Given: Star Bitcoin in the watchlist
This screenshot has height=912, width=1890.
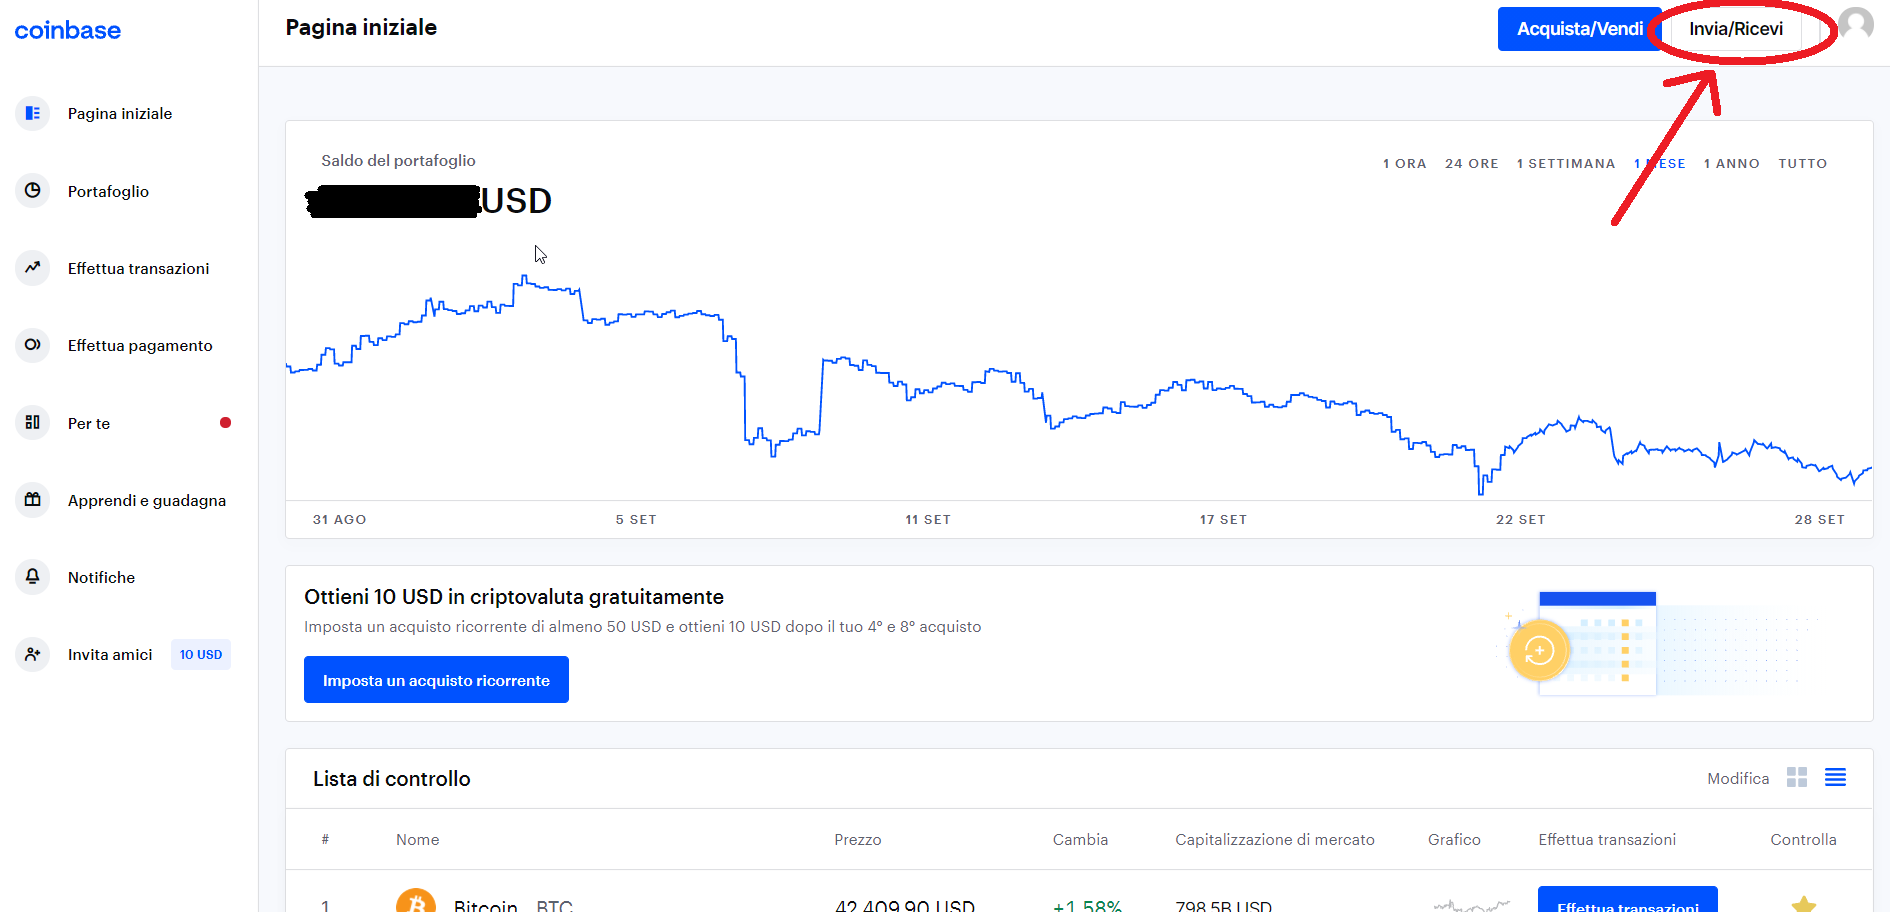Looking at the screenshot, I should click(1804, 903).
